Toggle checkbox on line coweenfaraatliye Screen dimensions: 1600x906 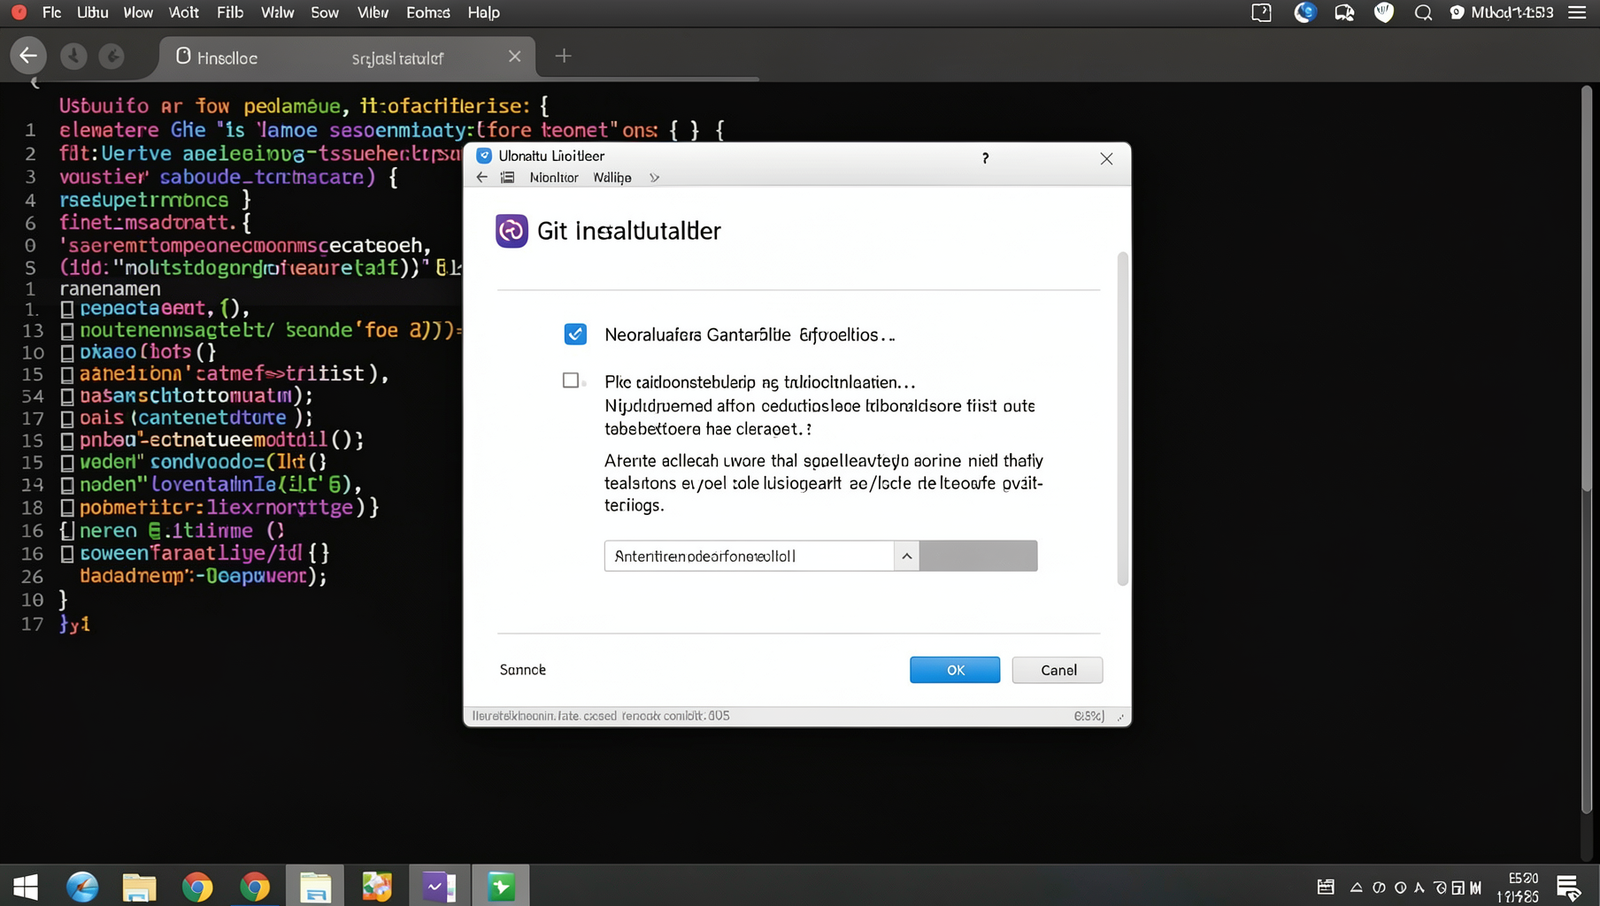[67, 553]
